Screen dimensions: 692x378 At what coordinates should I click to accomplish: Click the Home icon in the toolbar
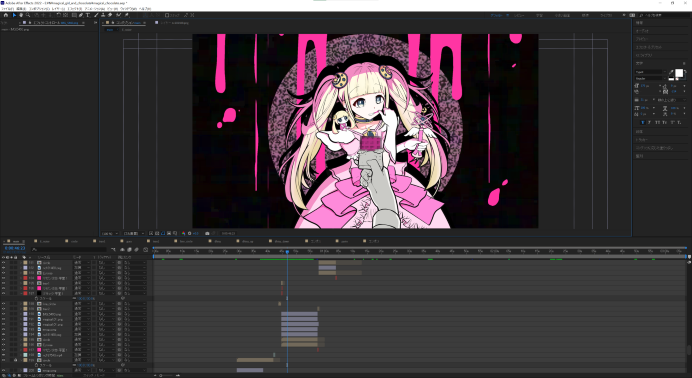[x=6, y=15]
